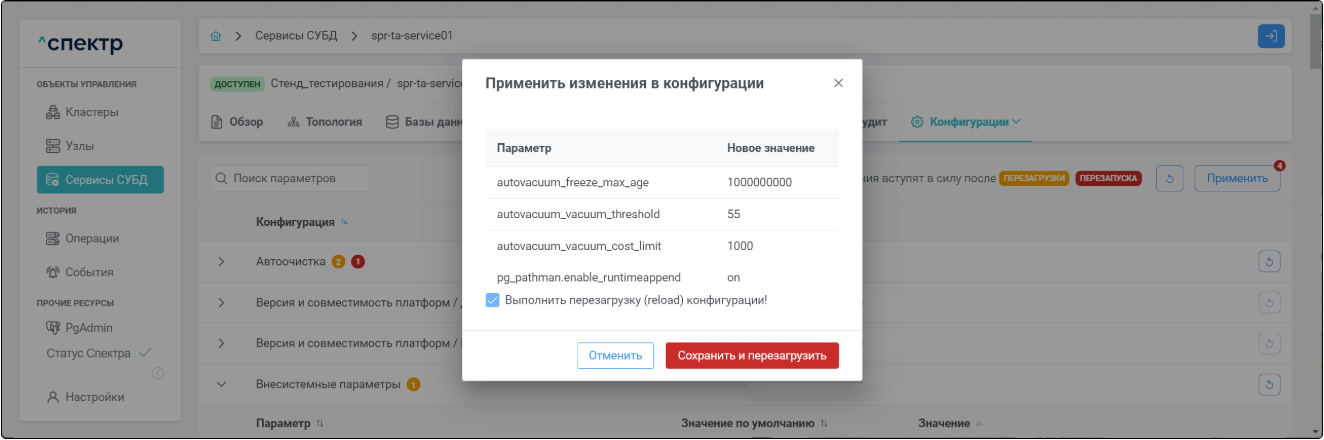Click the new value 1000 cell

(740, 245)
